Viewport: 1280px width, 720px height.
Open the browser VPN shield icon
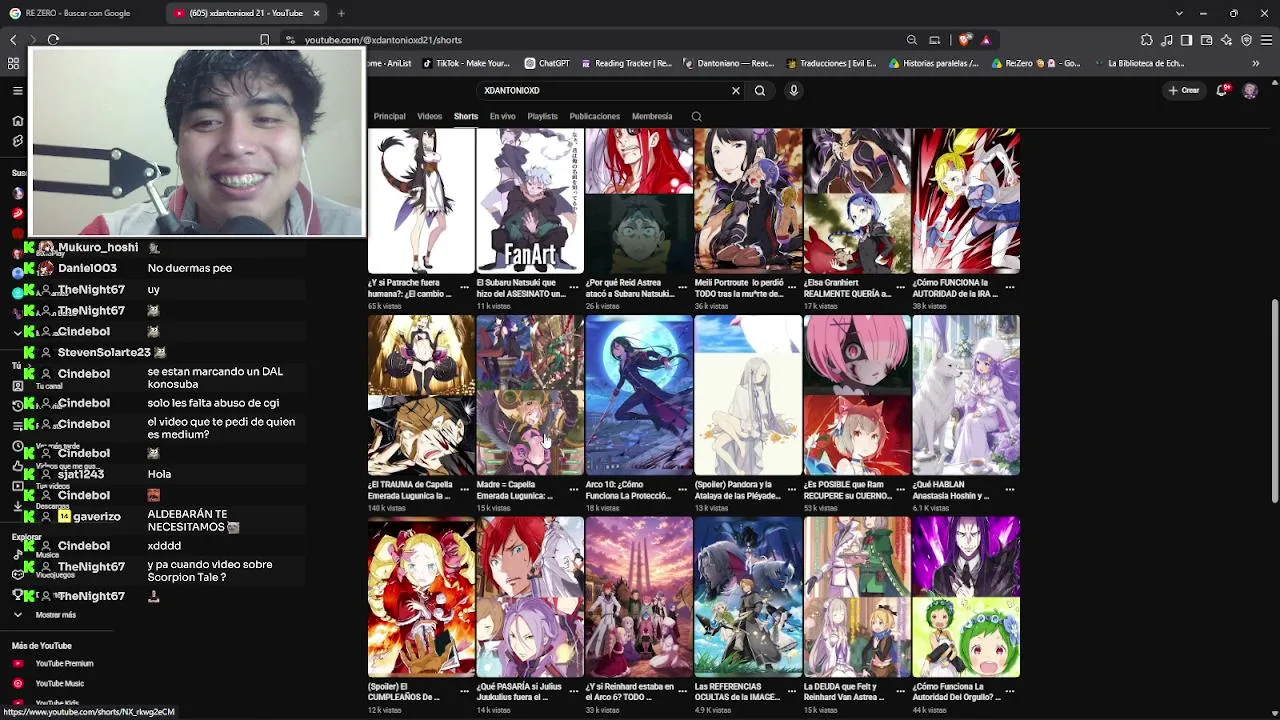(1246, 40)
